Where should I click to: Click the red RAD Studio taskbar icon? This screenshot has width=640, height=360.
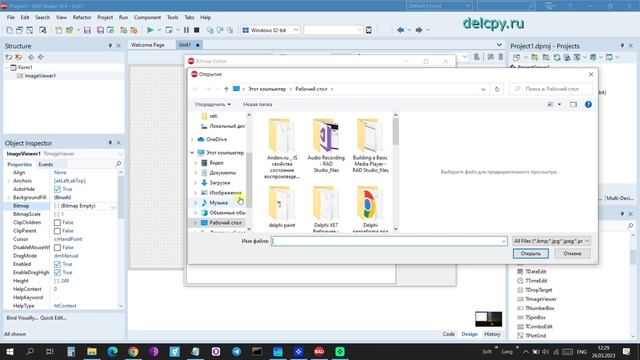[319, 351]
